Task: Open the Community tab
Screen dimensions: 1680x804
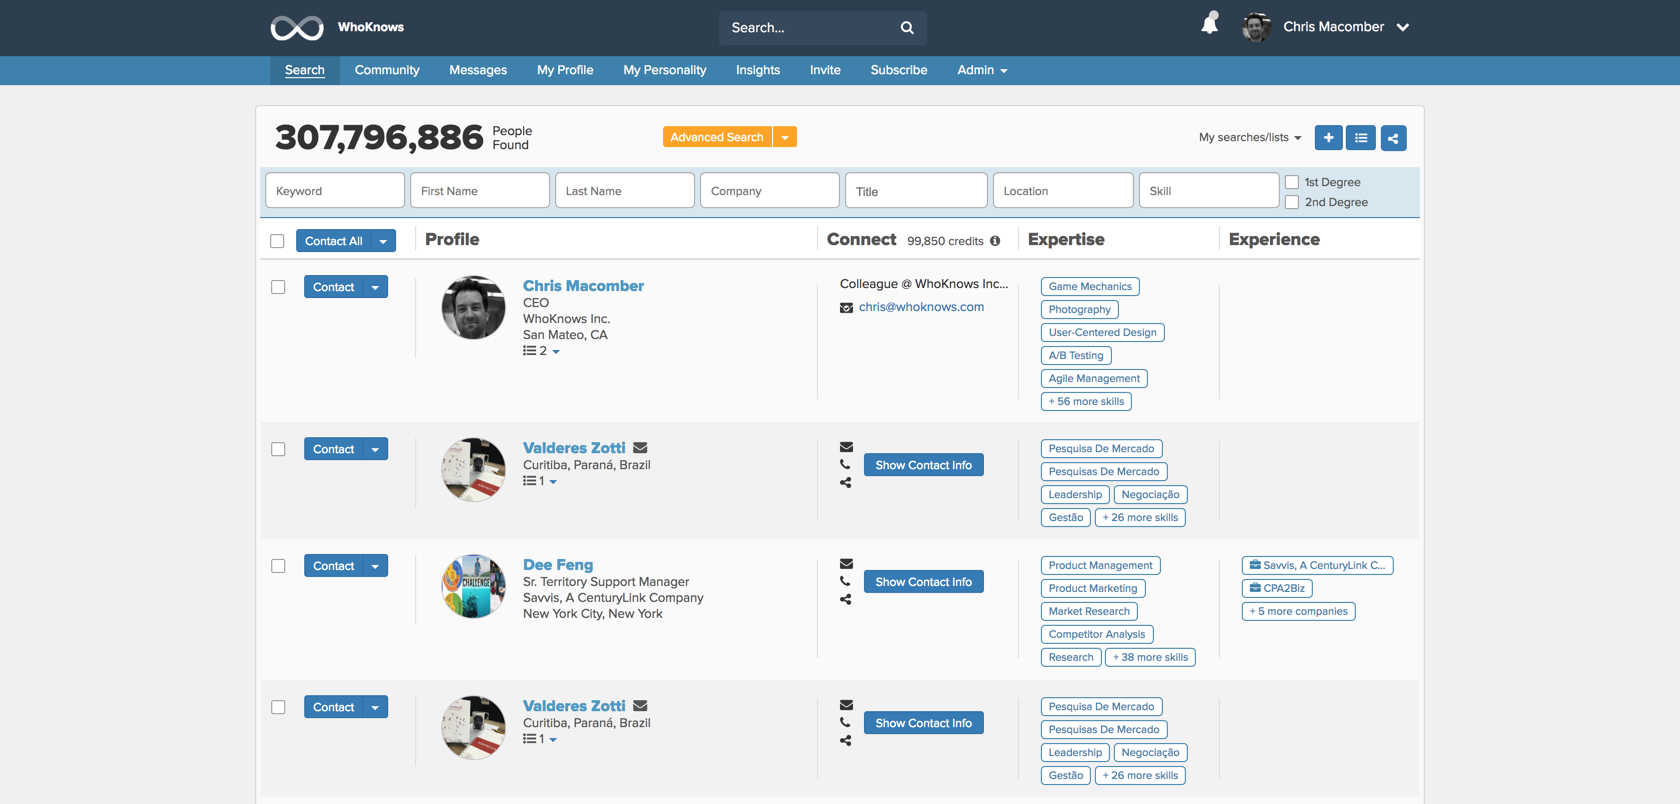Action: [387, 70]
